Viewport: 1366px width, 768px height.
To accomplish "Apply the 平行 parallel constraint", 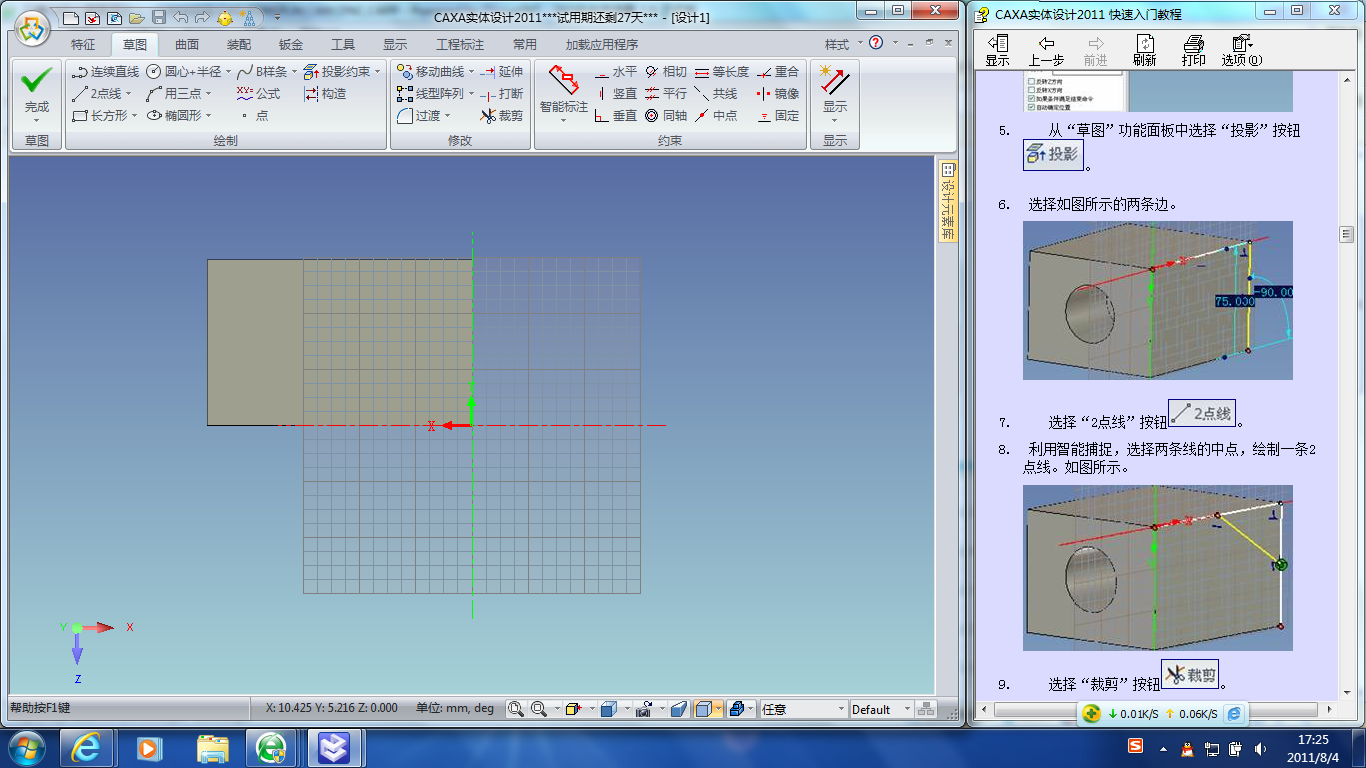I will coord(666,94).
